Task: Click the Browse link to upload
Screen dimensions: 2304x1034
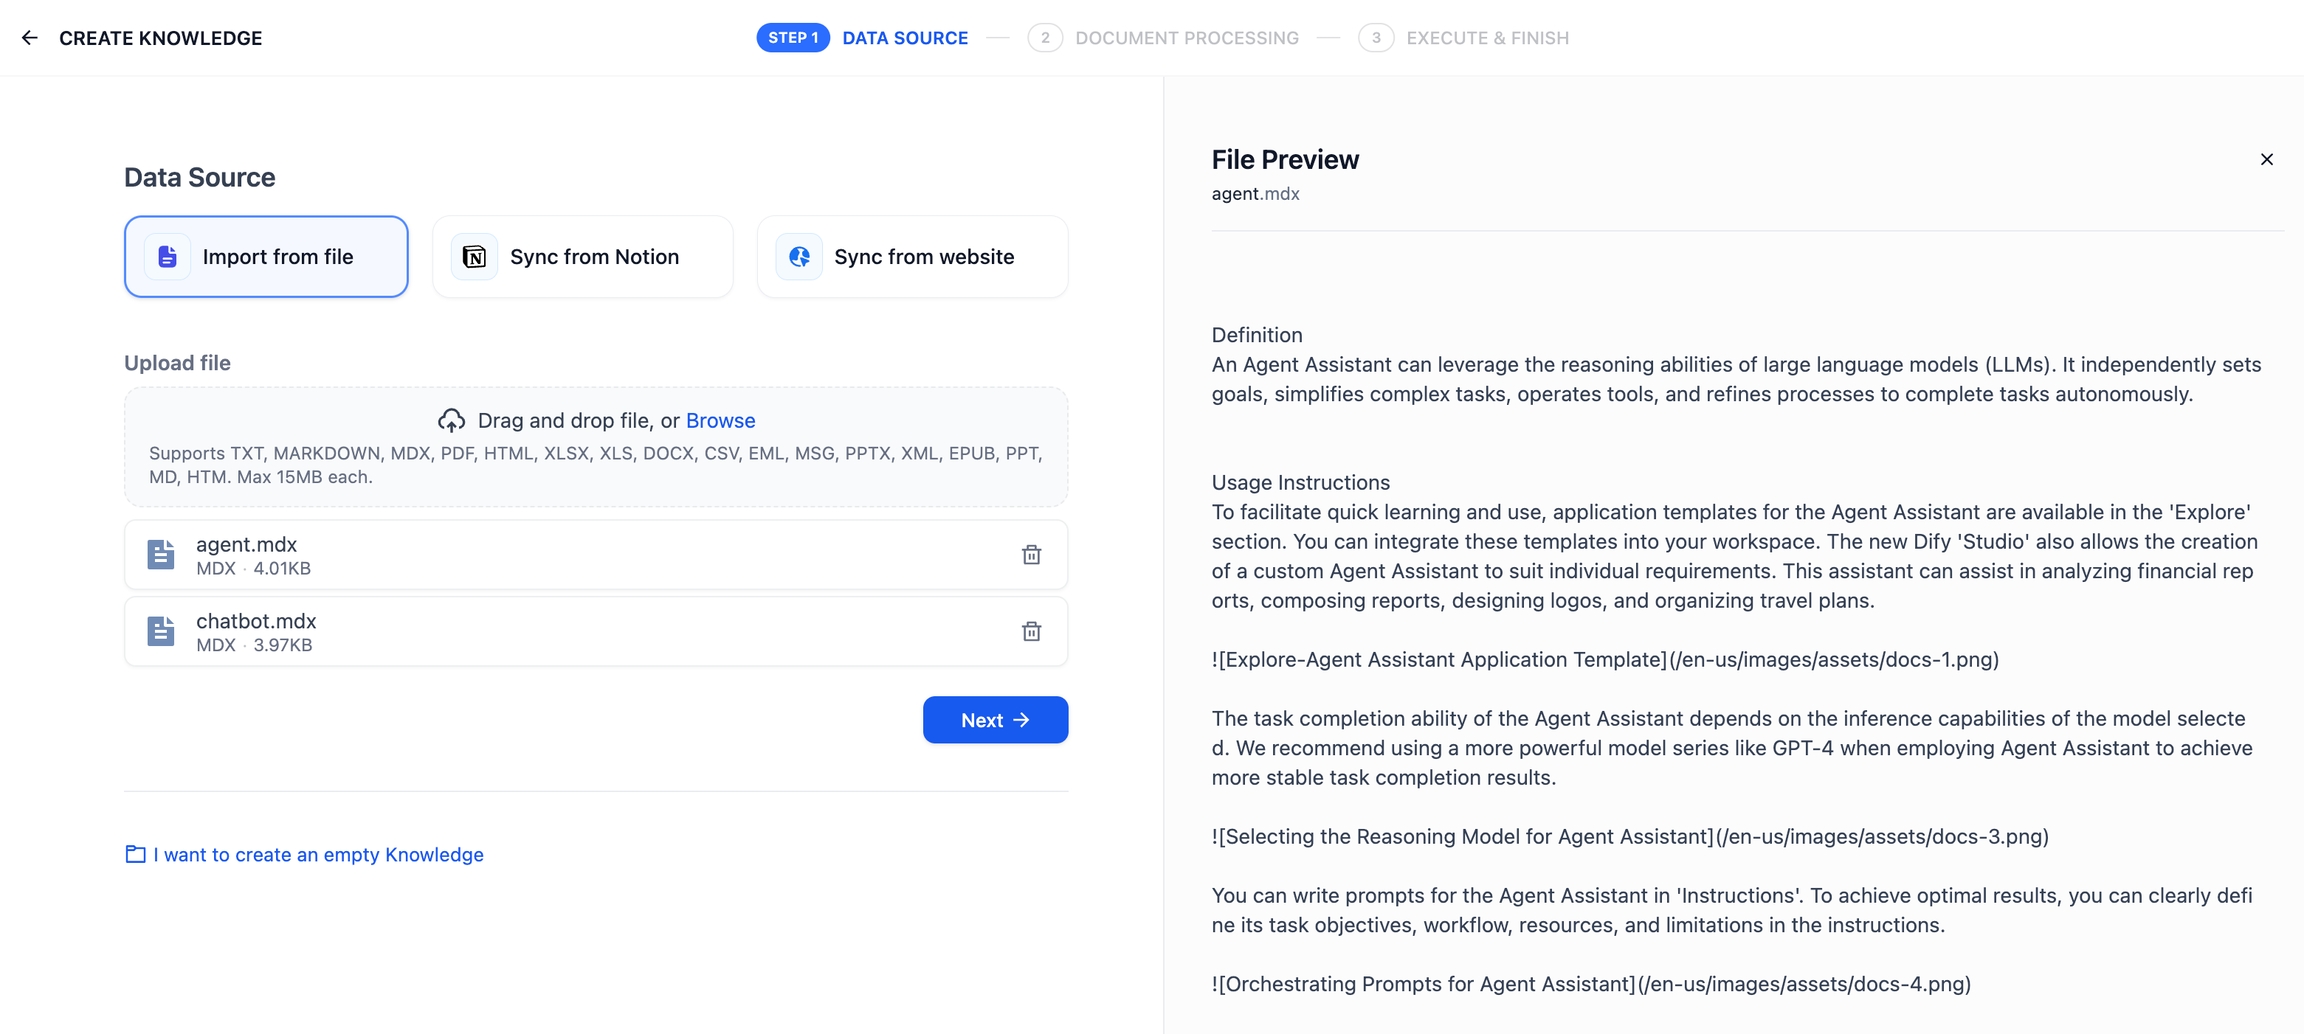Action: pos(720,420)
